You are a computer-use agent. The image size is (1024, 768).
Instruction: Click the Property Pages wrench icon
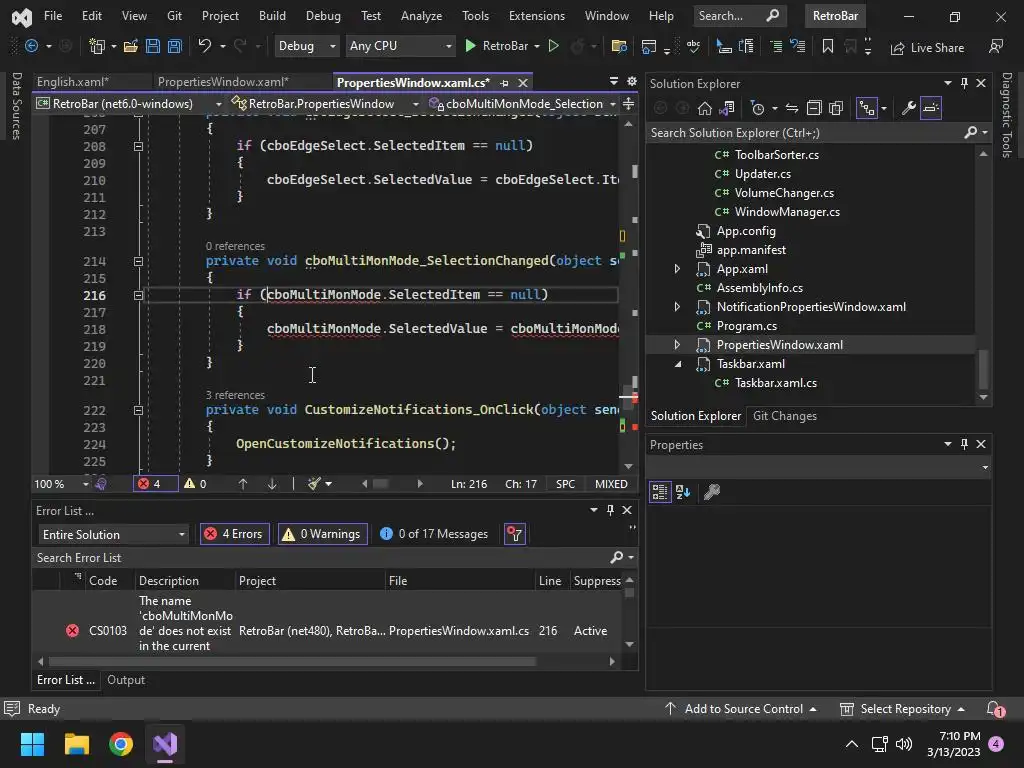(712, 492)
